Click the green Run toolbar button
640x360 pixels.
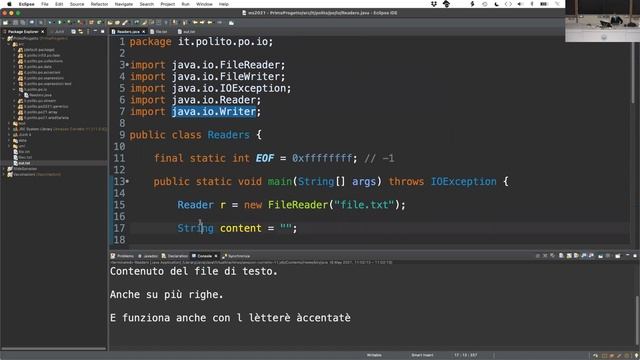(x=60, y=22)
